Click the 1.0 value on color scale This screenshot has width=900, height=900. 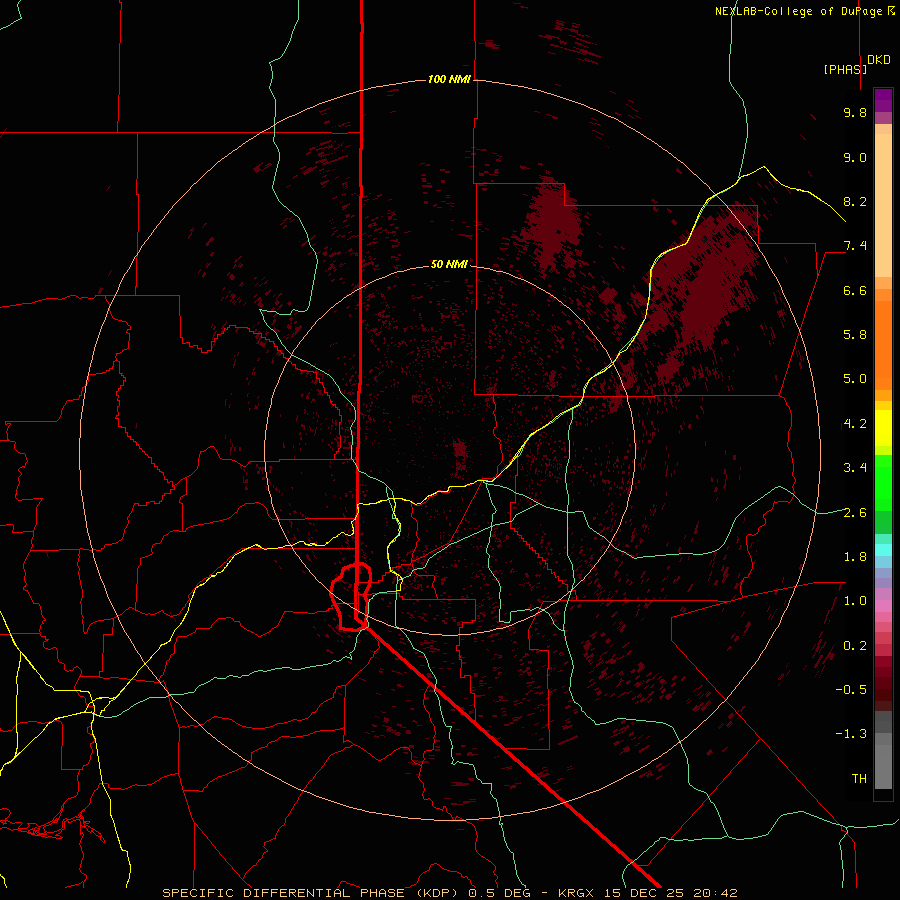point(855,601)
